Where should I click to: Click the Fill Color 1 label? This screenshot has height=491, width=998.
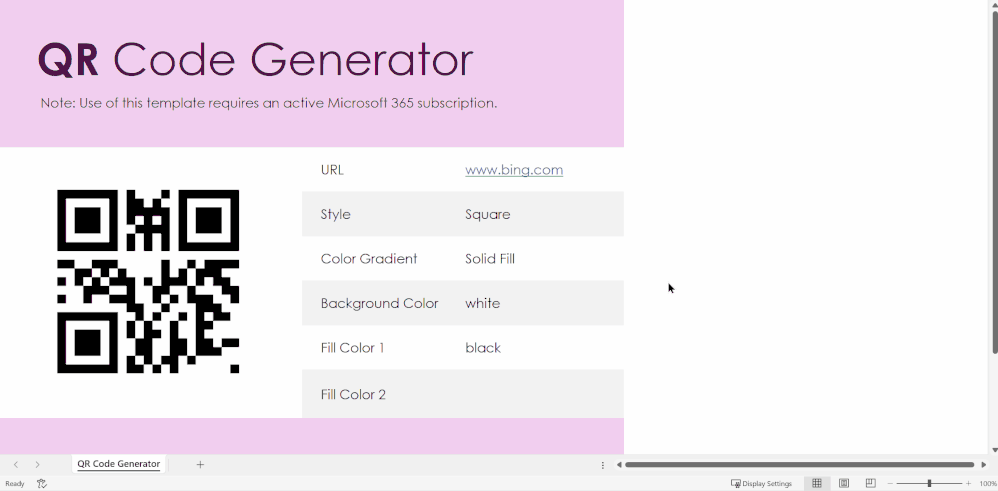[353, 348]
